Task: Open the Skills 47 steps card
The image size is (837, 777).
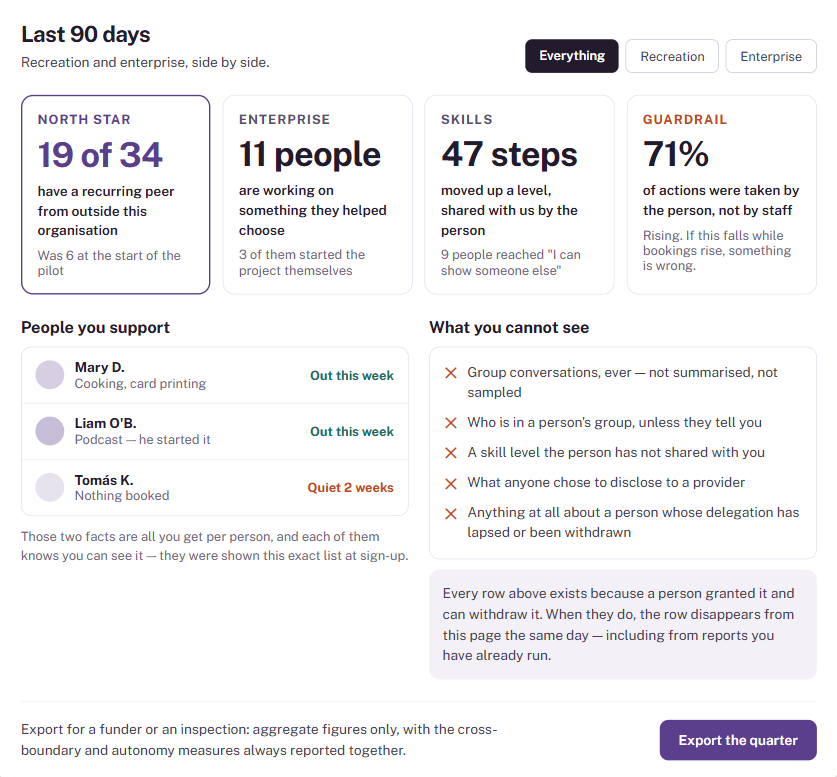Action: 519,195
